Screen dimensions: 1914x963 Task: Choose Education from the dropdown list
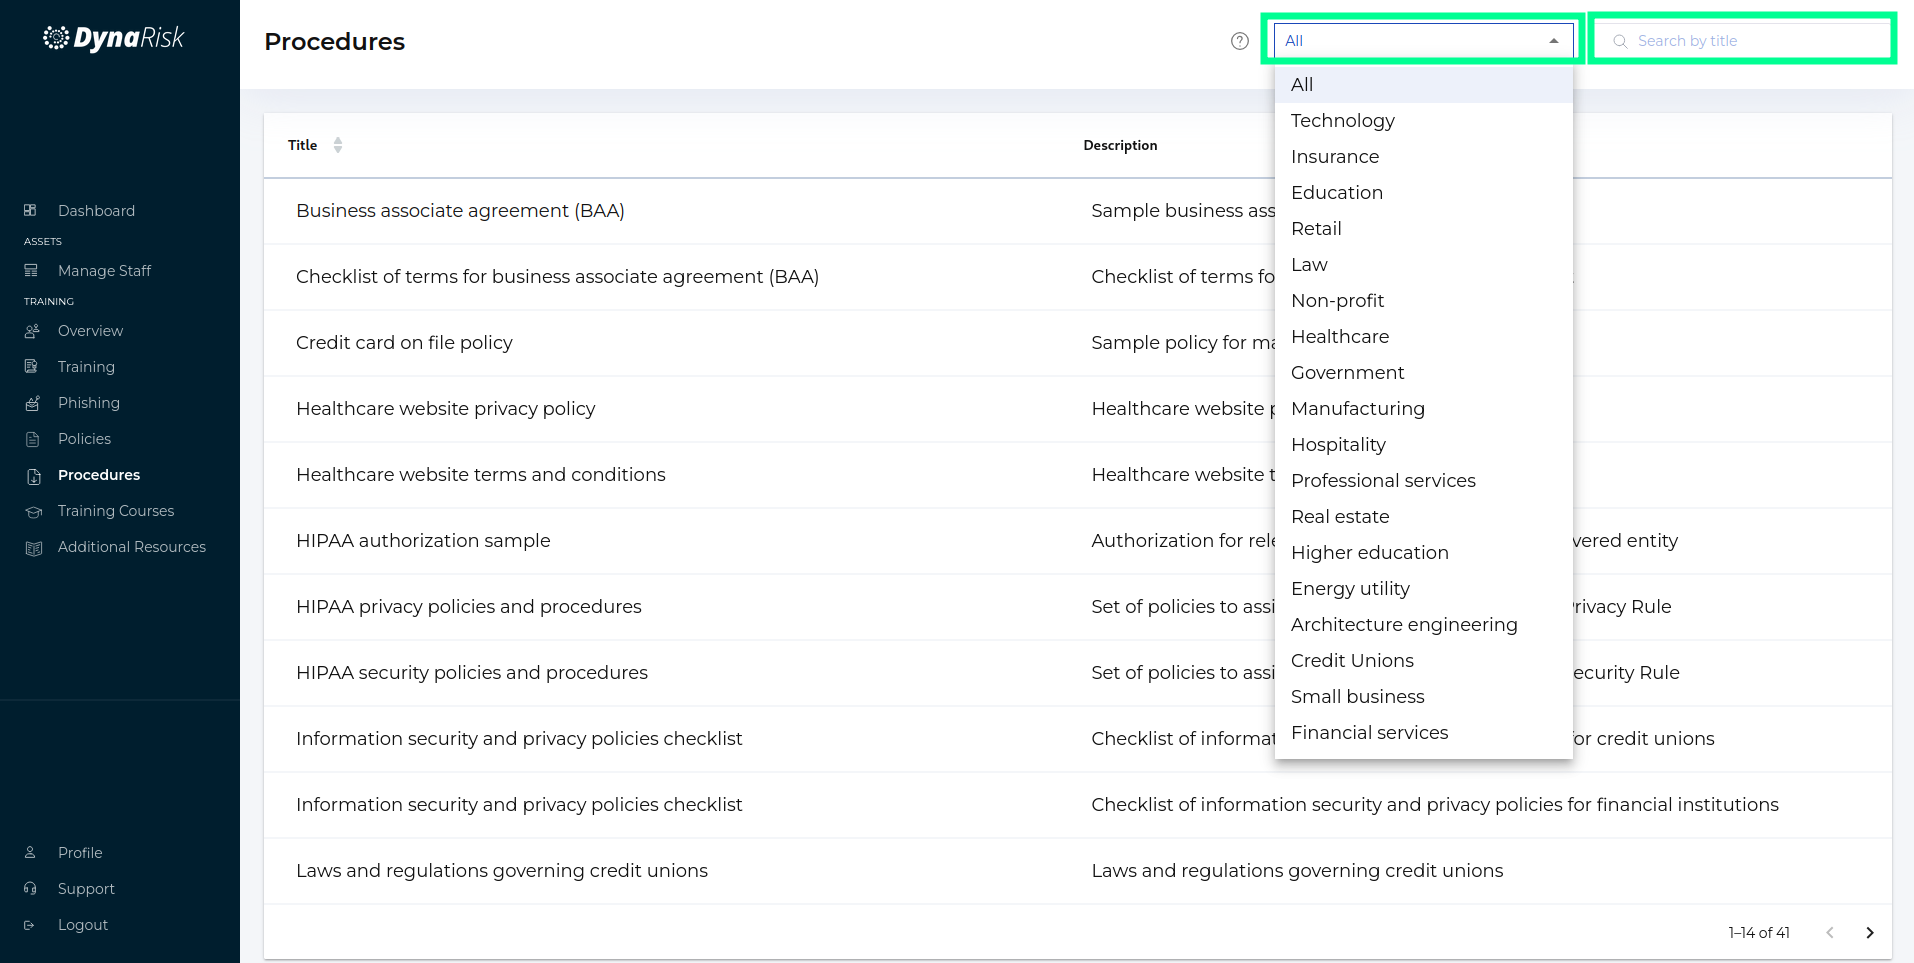point(1424,193)
